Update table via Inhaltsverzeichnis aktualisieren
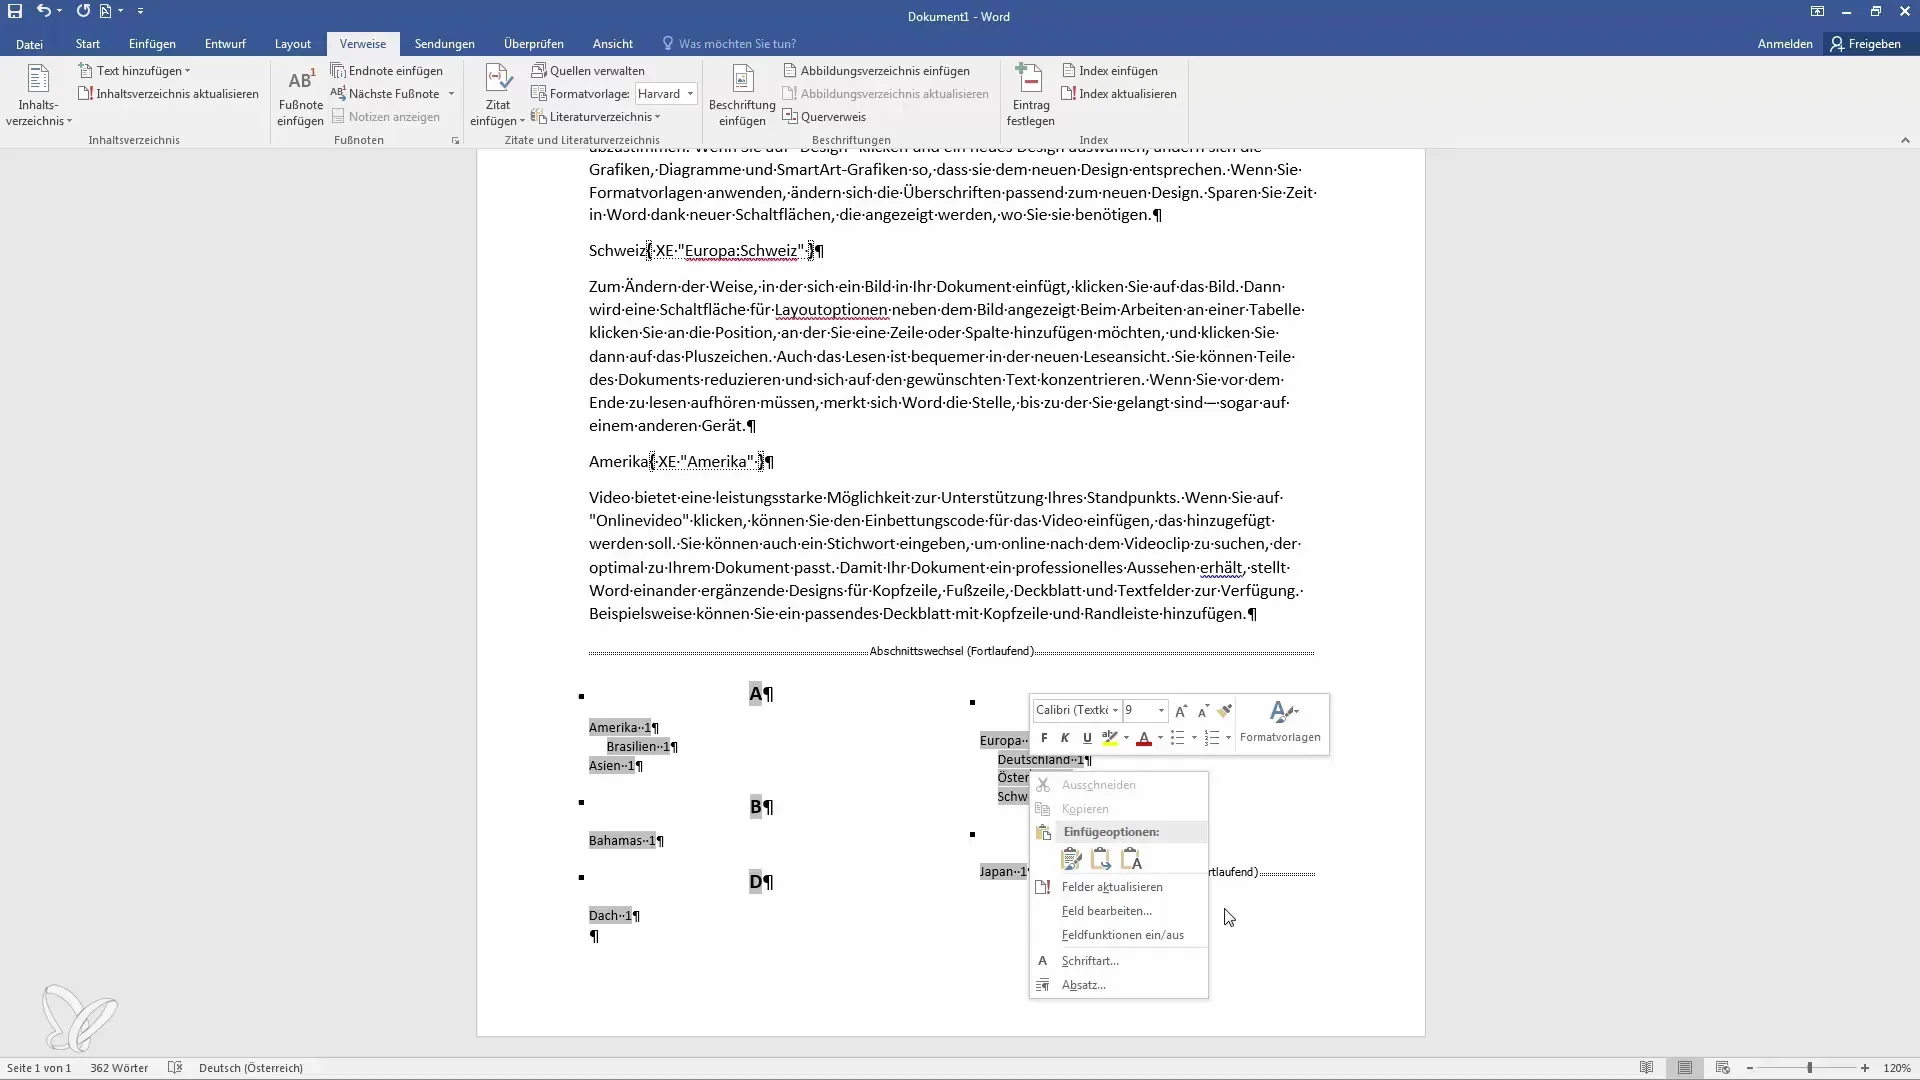This screenshot has height=1080, width=1920. pos(168,94)
